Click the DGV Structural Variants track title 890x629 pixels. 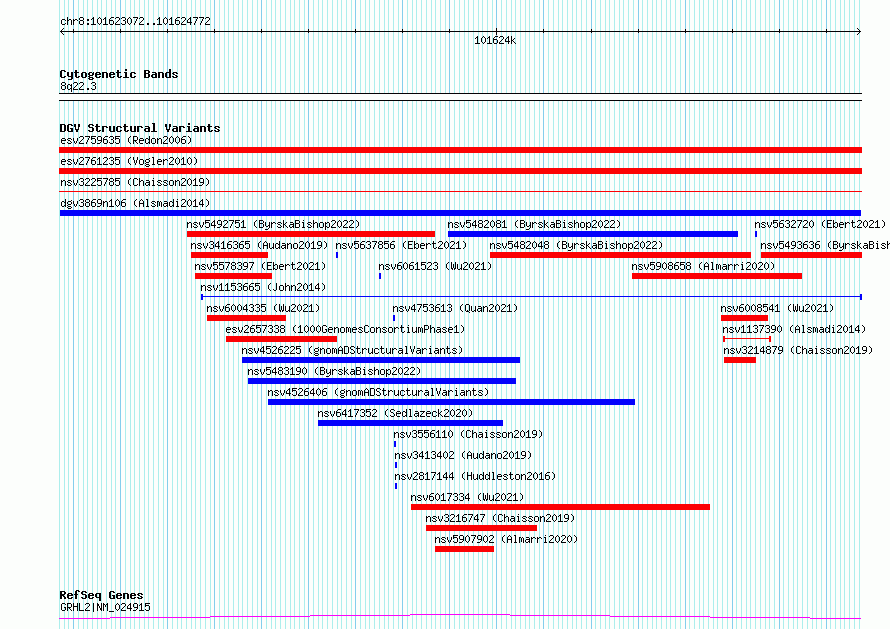140,128
